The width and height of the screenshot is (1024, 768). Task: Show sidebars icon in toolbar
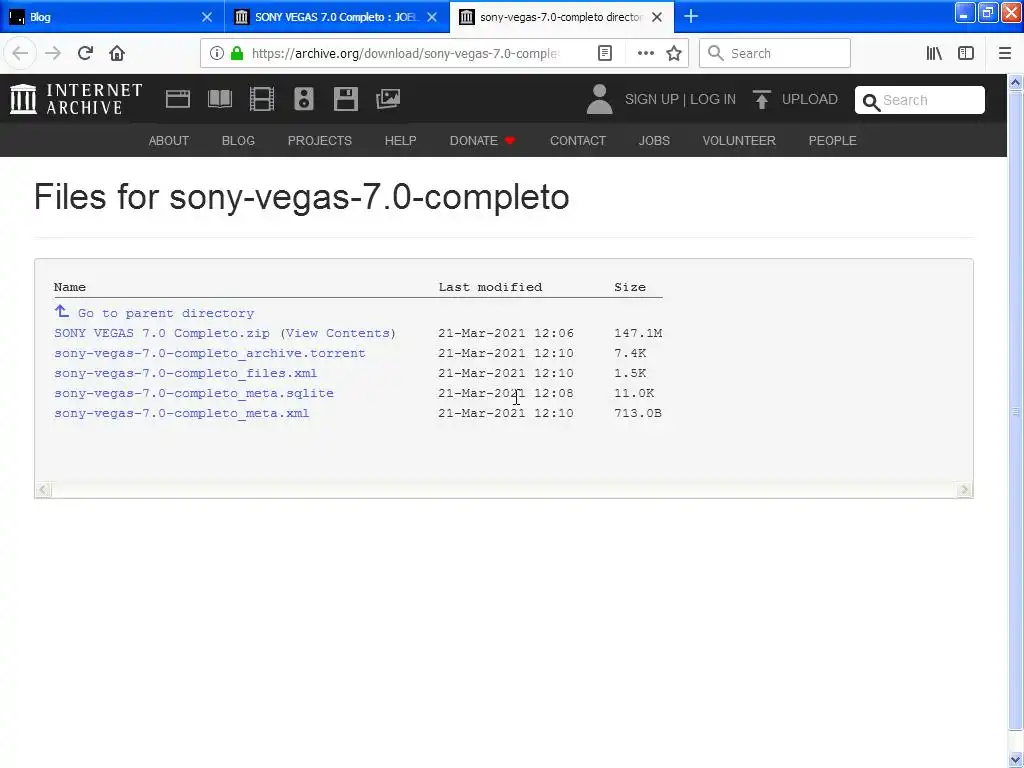click(x=966, y=53)
